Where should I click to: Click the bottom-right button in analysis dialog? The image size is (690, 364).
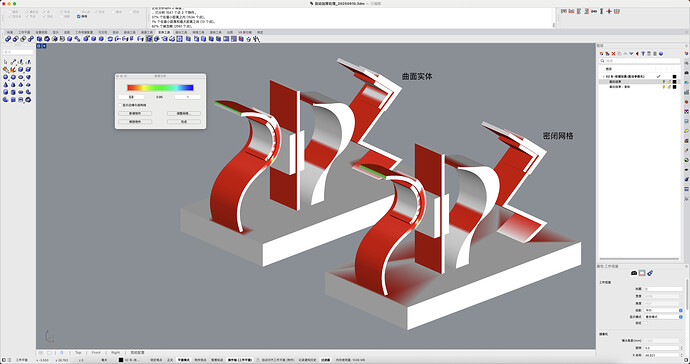184,121
